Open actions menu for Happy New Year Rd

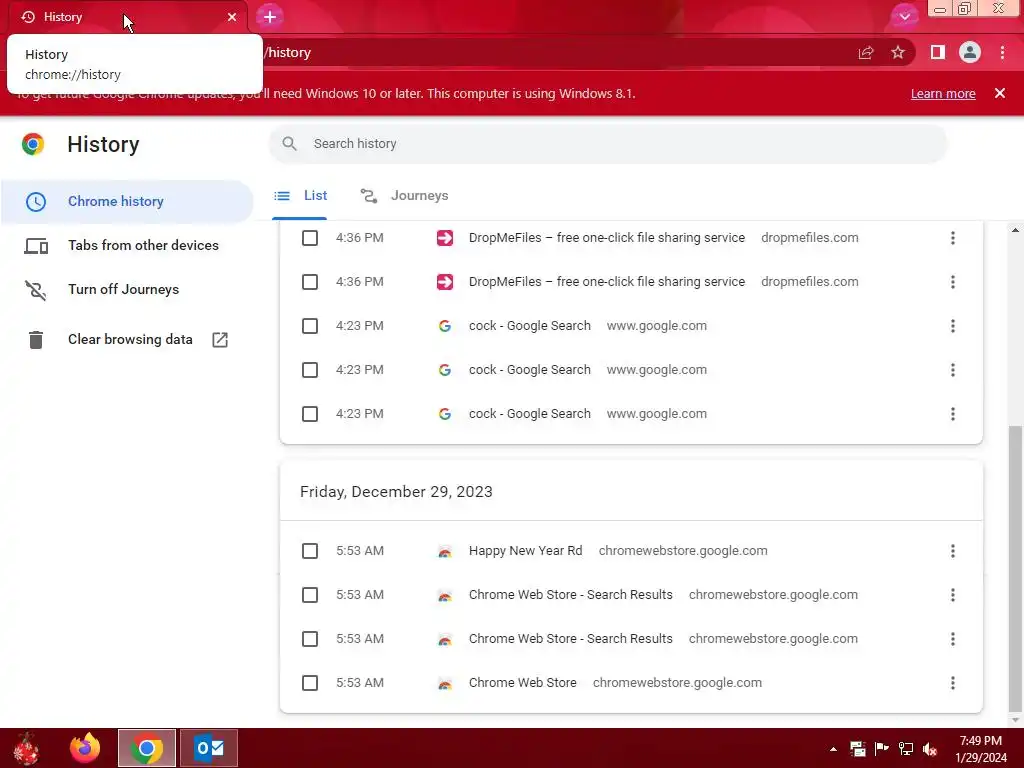(x=953, y=551)
